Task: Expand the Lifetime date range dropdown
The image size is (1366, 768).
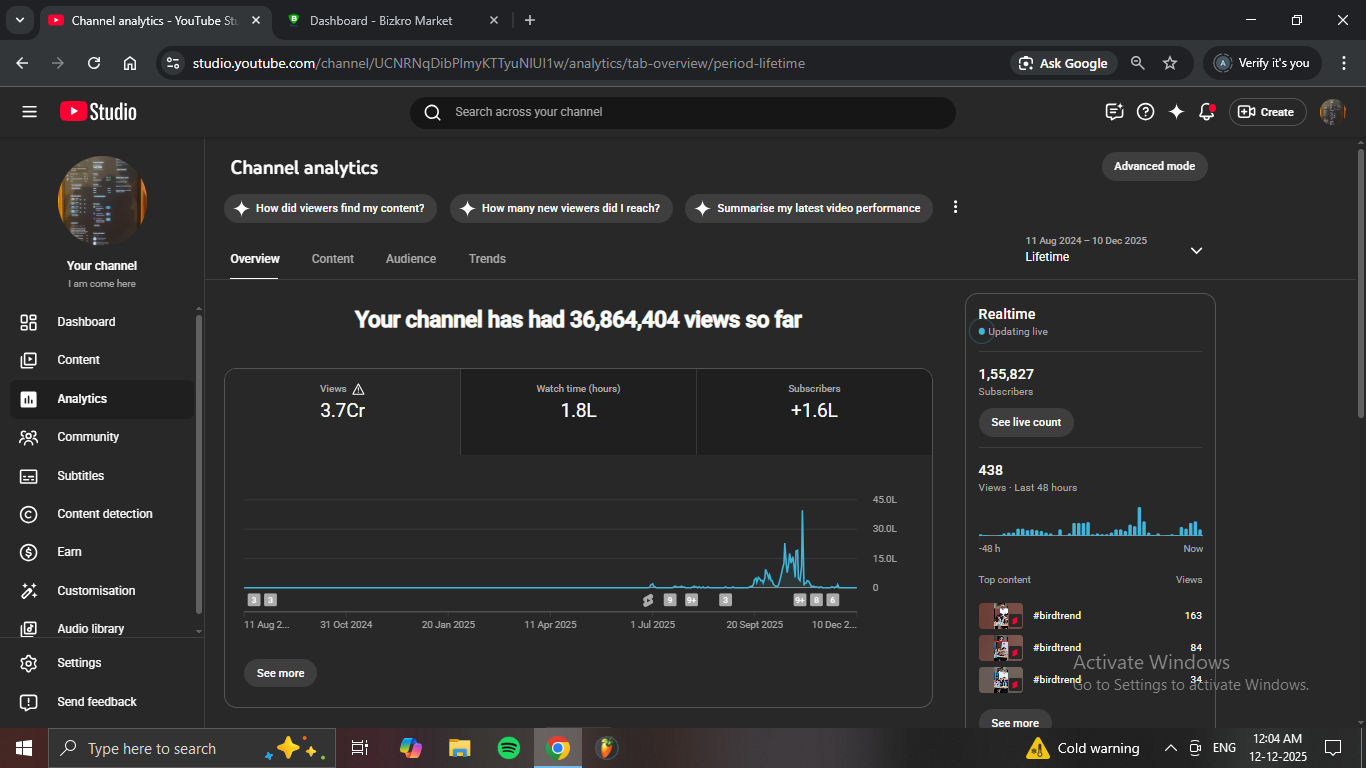Action: pyautogui.click(x=1196, y=251)
